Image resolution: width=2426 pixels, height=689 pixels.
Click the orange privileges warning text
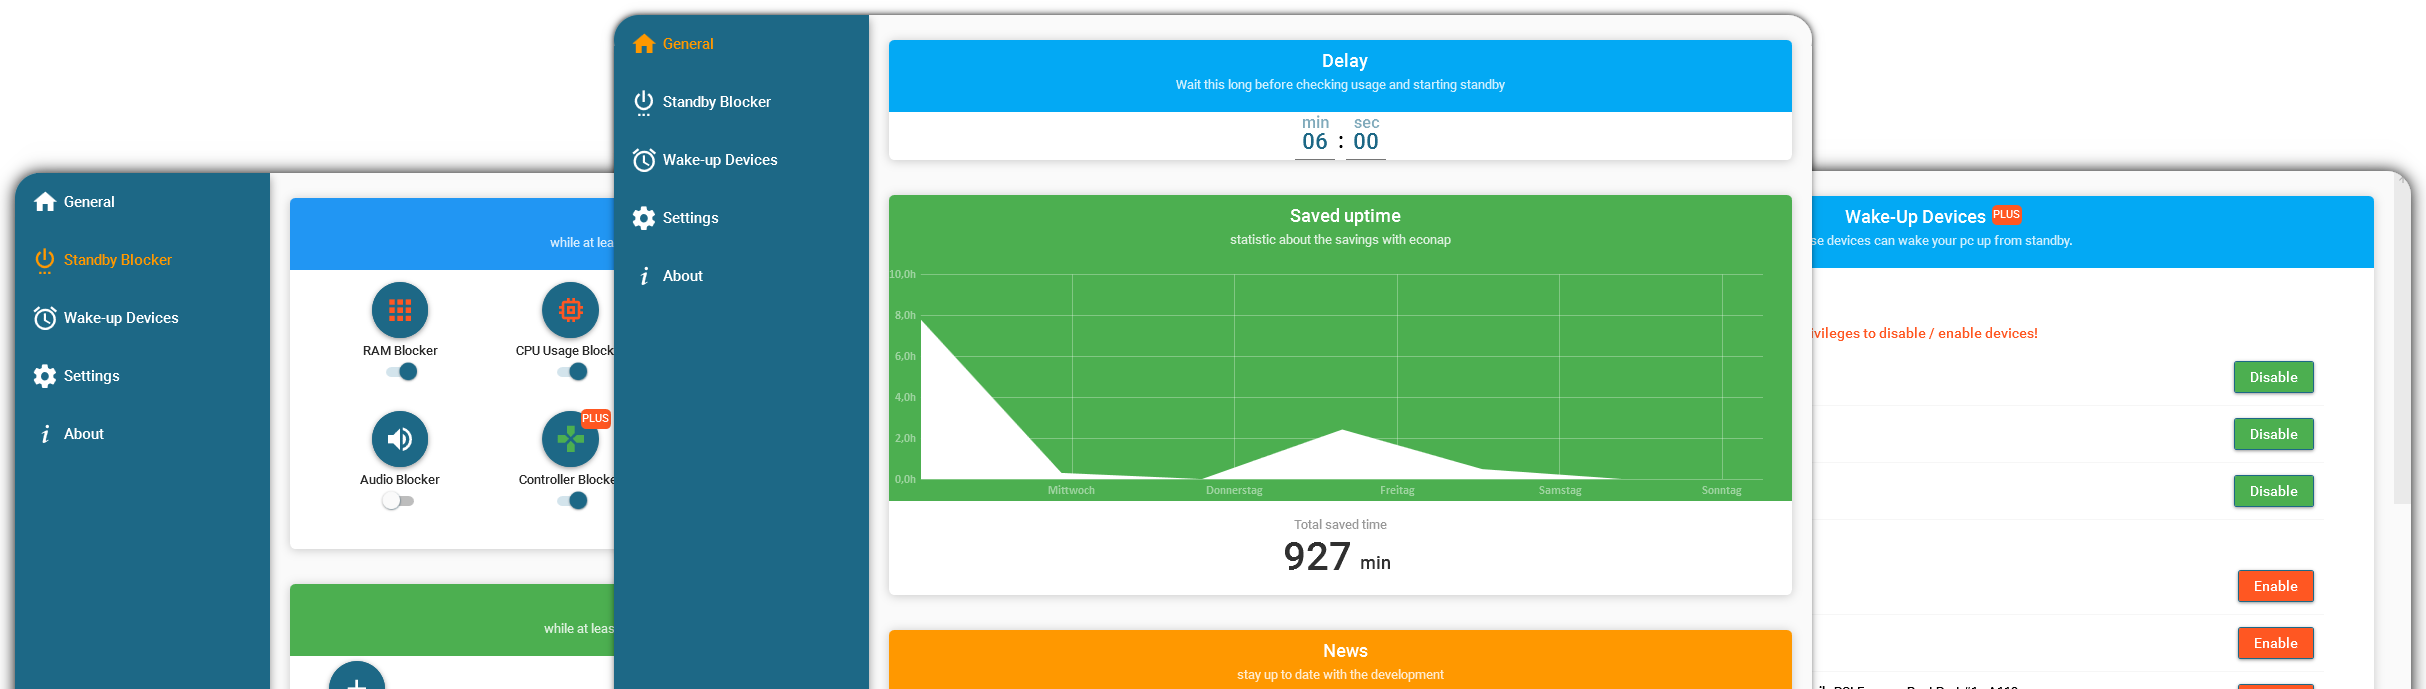coord(1925,333)
